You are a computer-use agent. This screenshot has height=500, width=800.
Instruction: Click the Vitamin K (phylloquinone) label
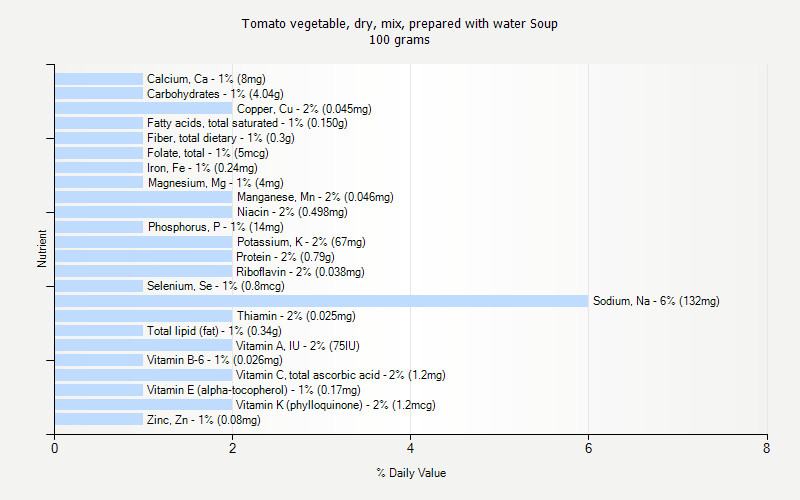(335, 405)
